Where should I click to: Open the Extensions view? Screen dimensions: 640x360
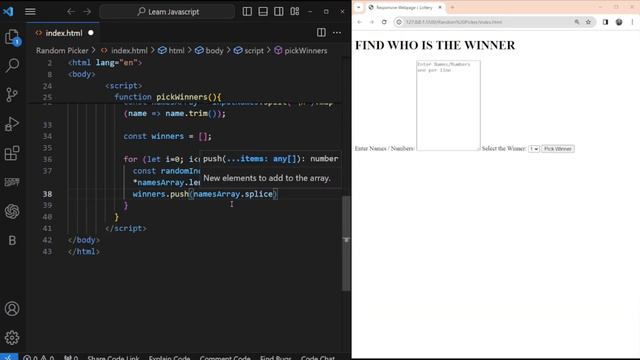point(12,153)
